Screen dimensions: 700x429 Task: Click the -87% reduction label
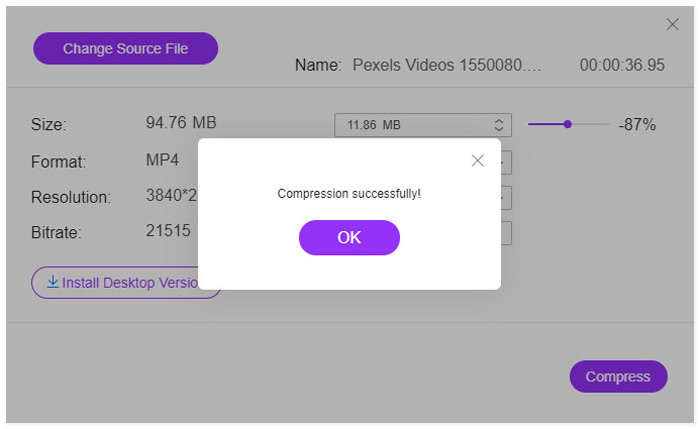(x=637, y=125)
